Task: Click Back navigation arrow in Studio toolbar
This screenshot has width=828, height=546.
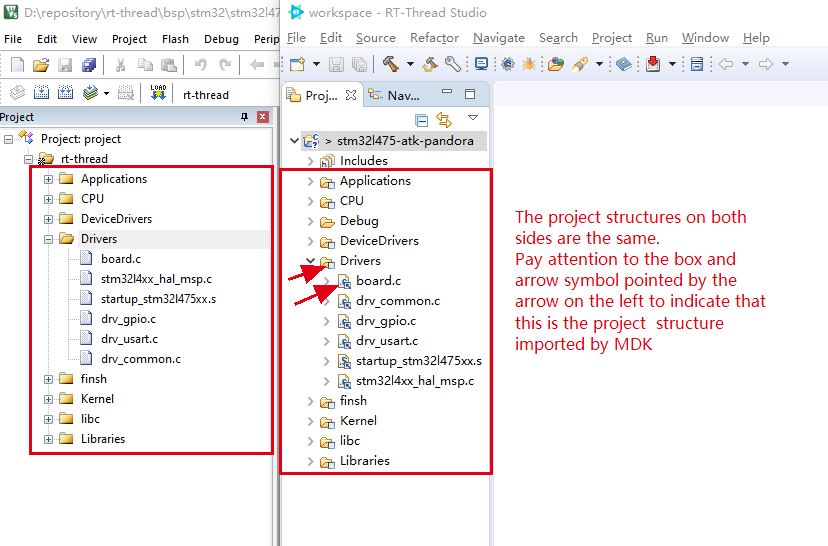Action: pyautogui.click(x=726, y=64)
